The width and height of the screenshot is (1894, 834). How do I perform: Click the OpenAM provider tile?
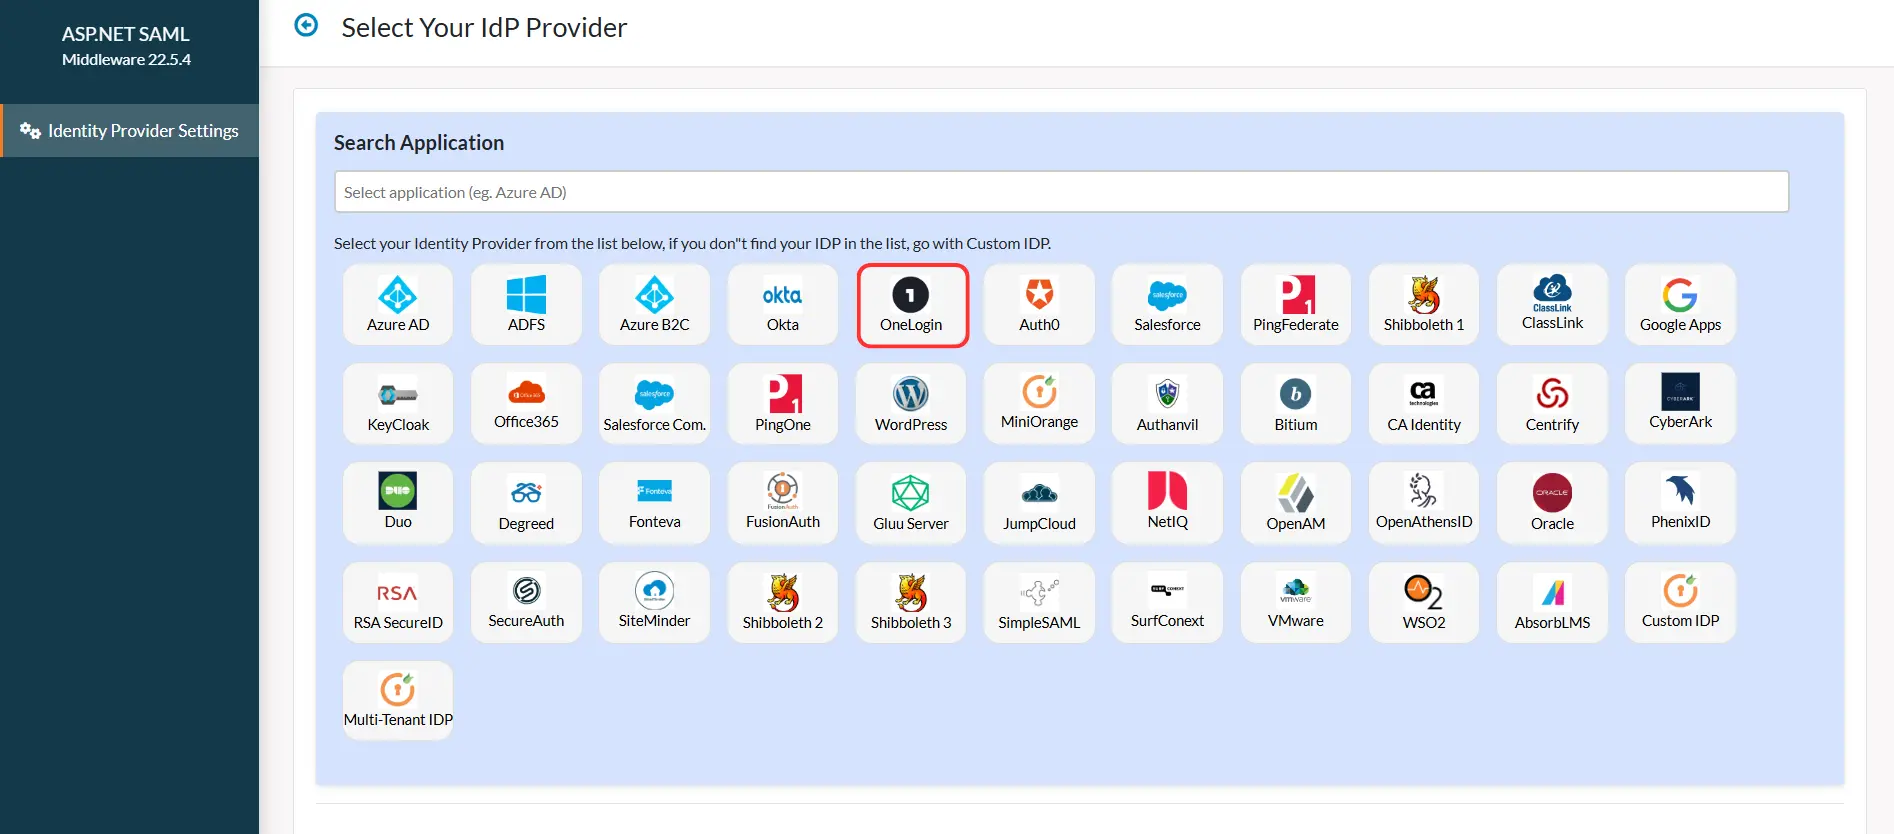click(x=1296, y=503)
